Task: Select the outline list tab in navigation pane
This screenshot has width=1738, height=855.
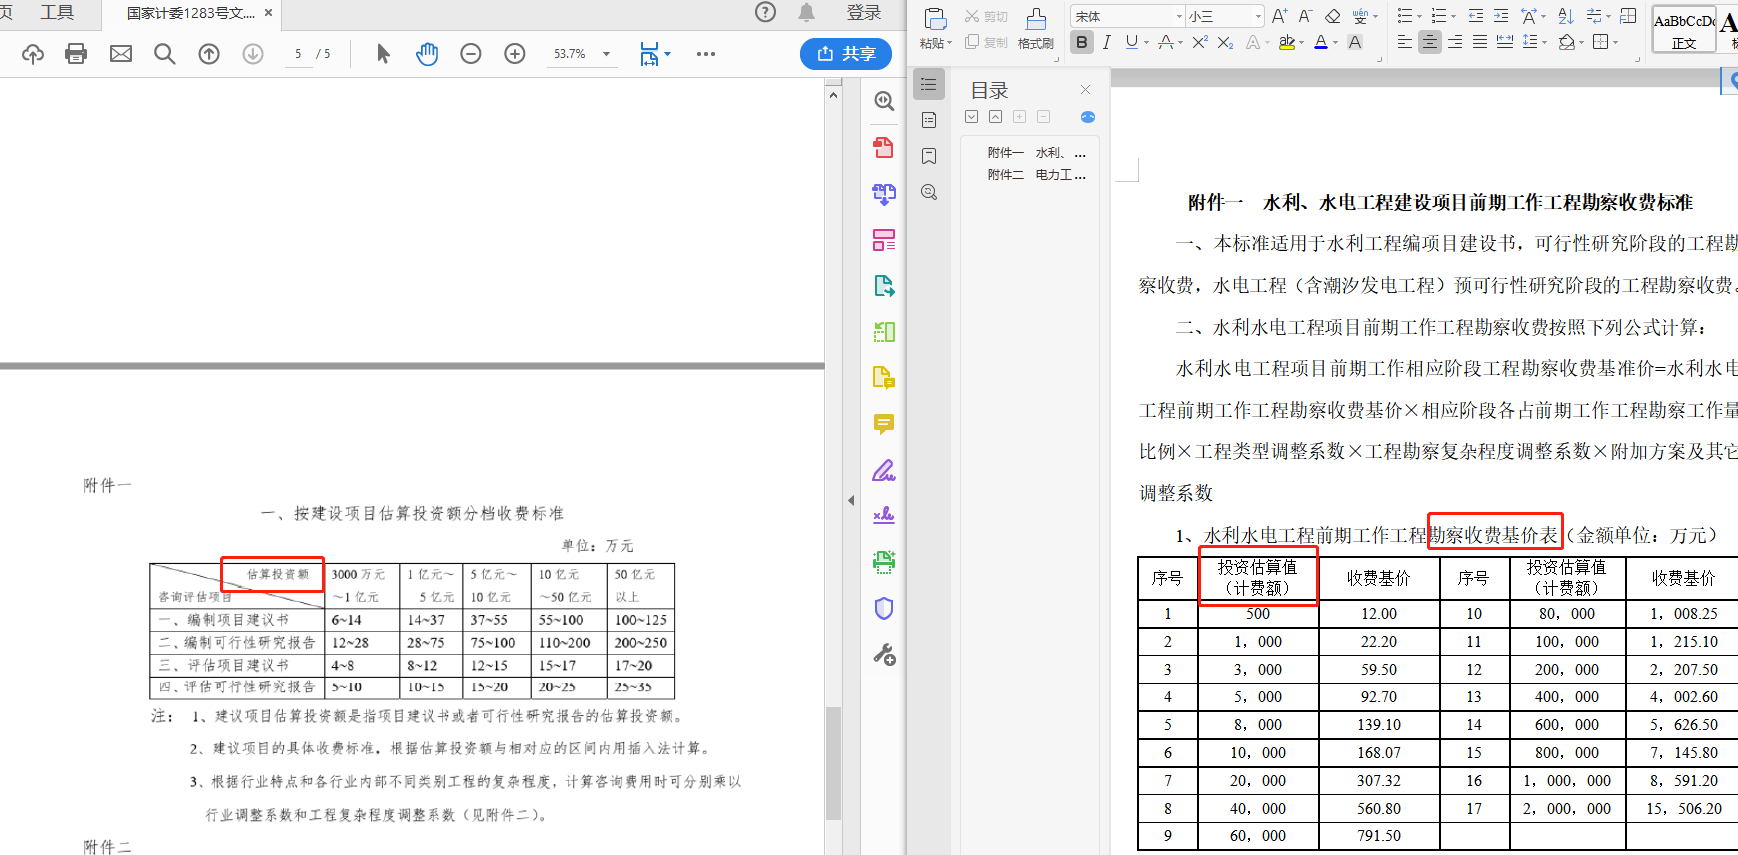Action: click(x=929, y=85)
